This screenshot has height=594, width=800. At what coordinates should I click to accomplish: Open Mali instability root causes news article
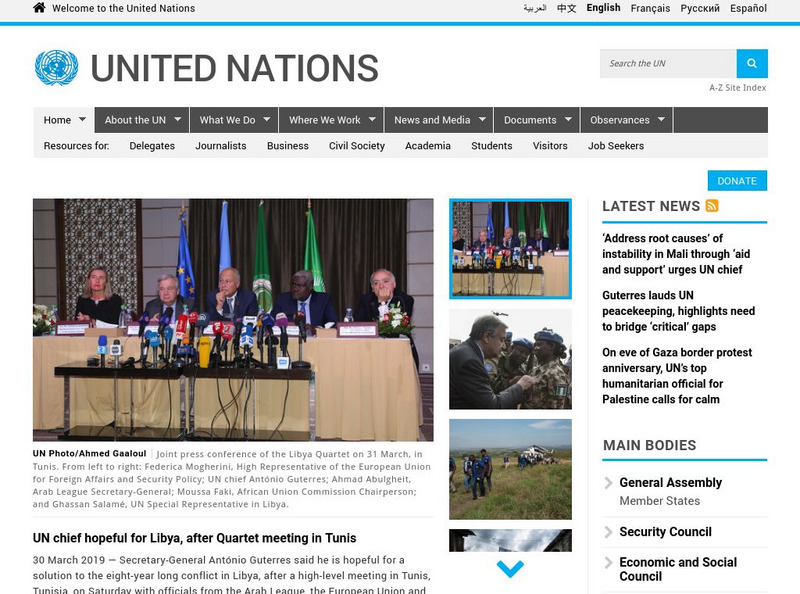(x=676, y=254)
